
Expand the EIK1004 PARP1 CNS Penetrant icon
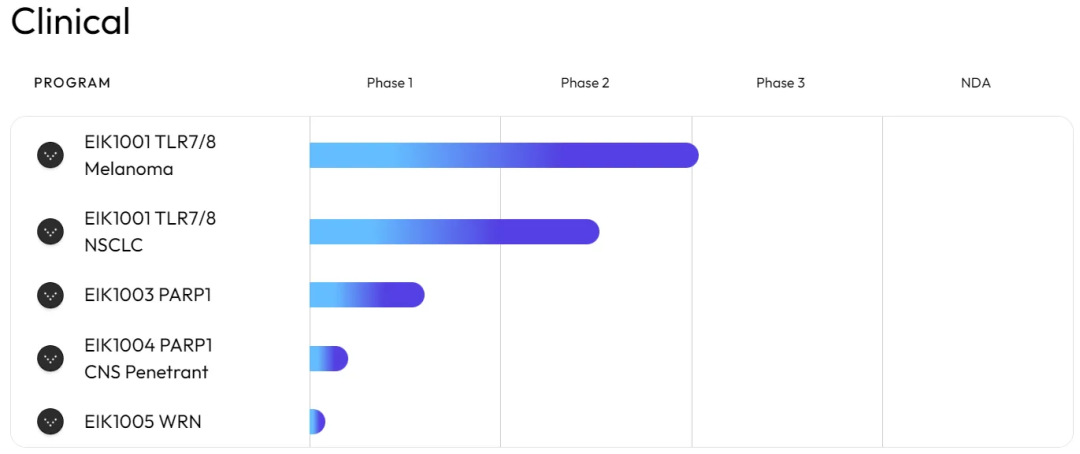[x=50, y=358]
